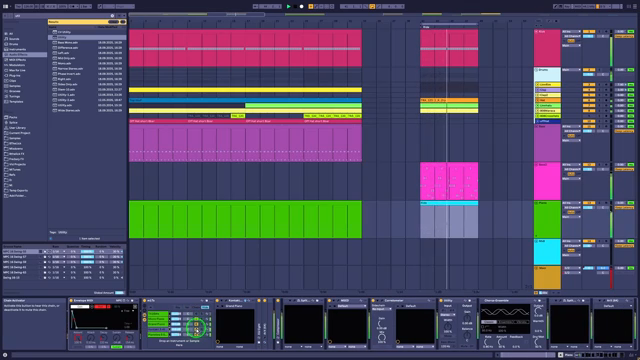Open Clips category in the browser
640x360 pixels.
coord(13,81)
